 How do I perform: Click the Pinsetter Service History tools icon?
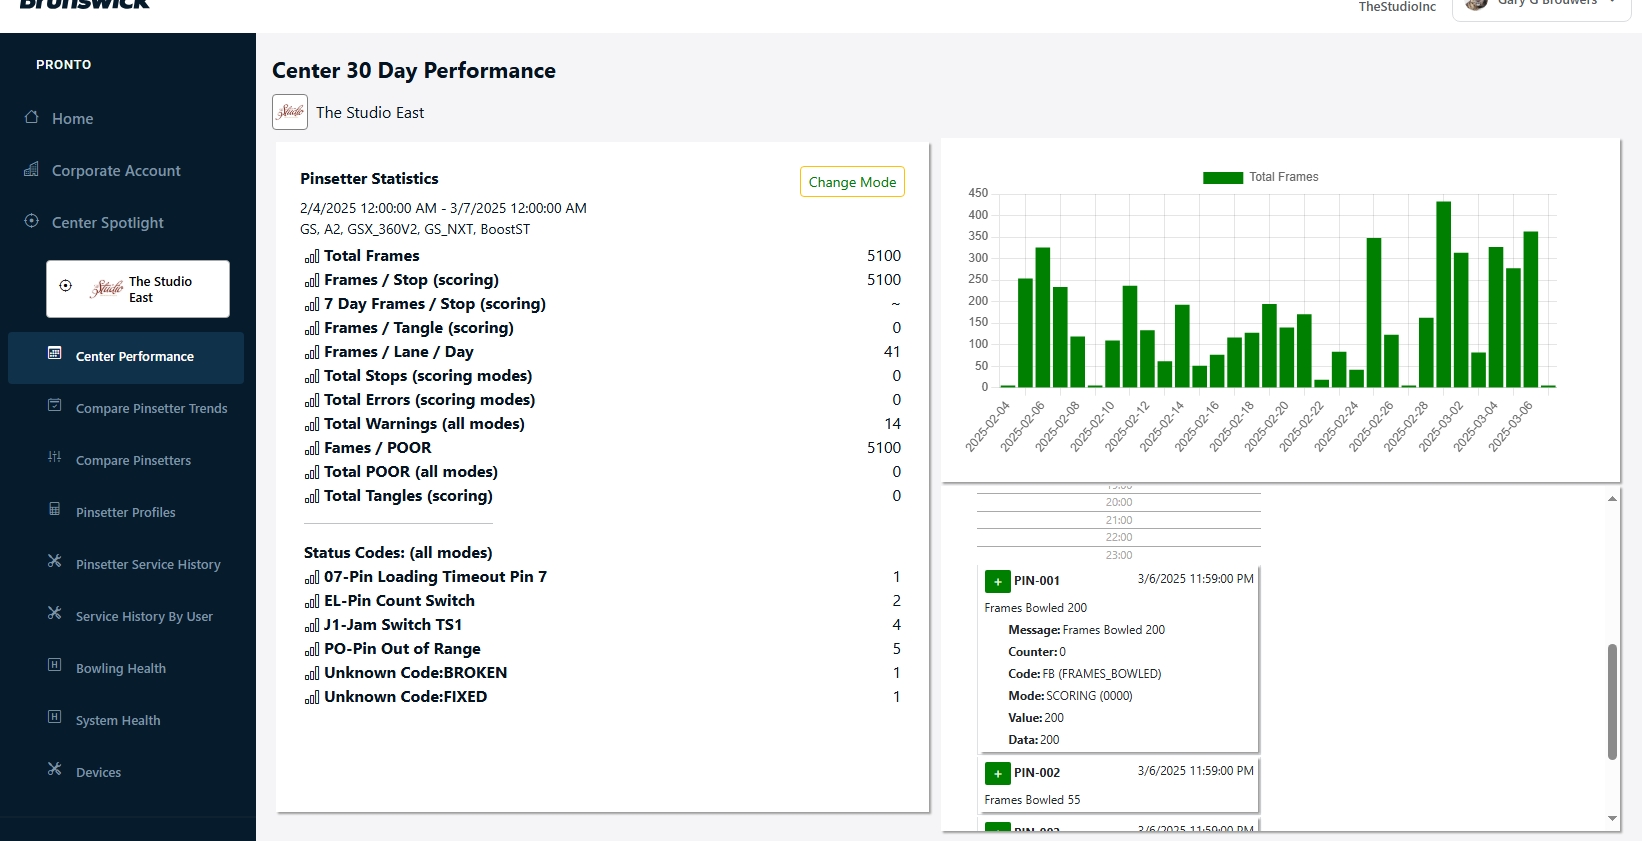pos(55,561)
